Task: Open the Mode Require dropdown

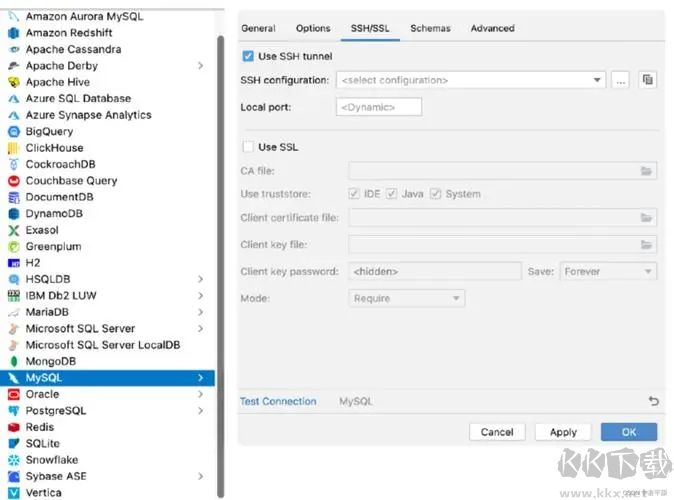Action: click(407, 298)
